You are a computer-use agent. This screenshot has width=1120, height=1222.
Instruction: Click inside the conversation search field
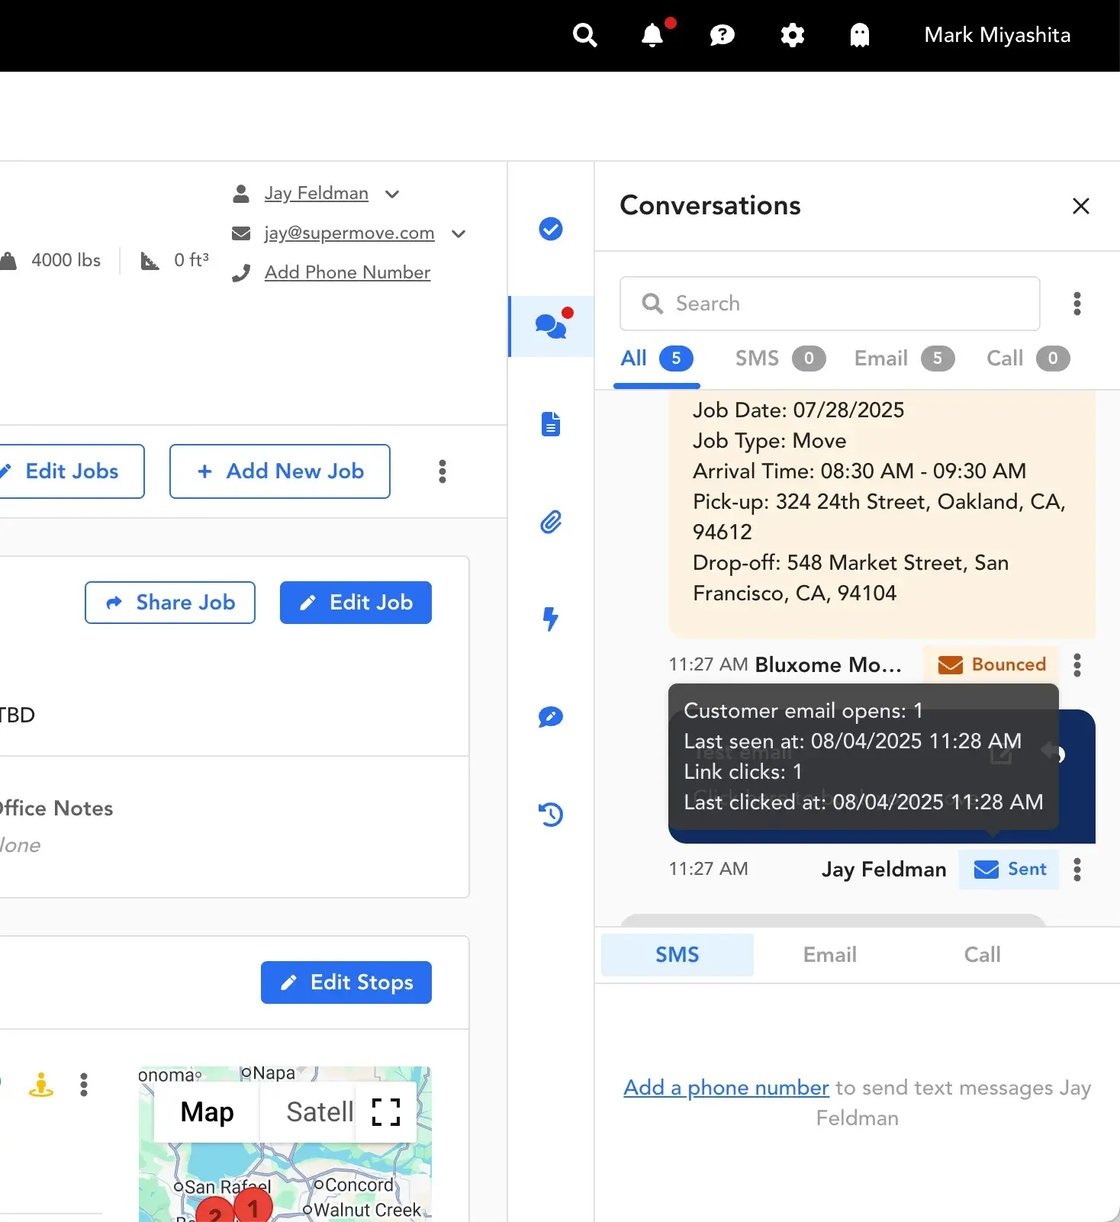point(830,303)
